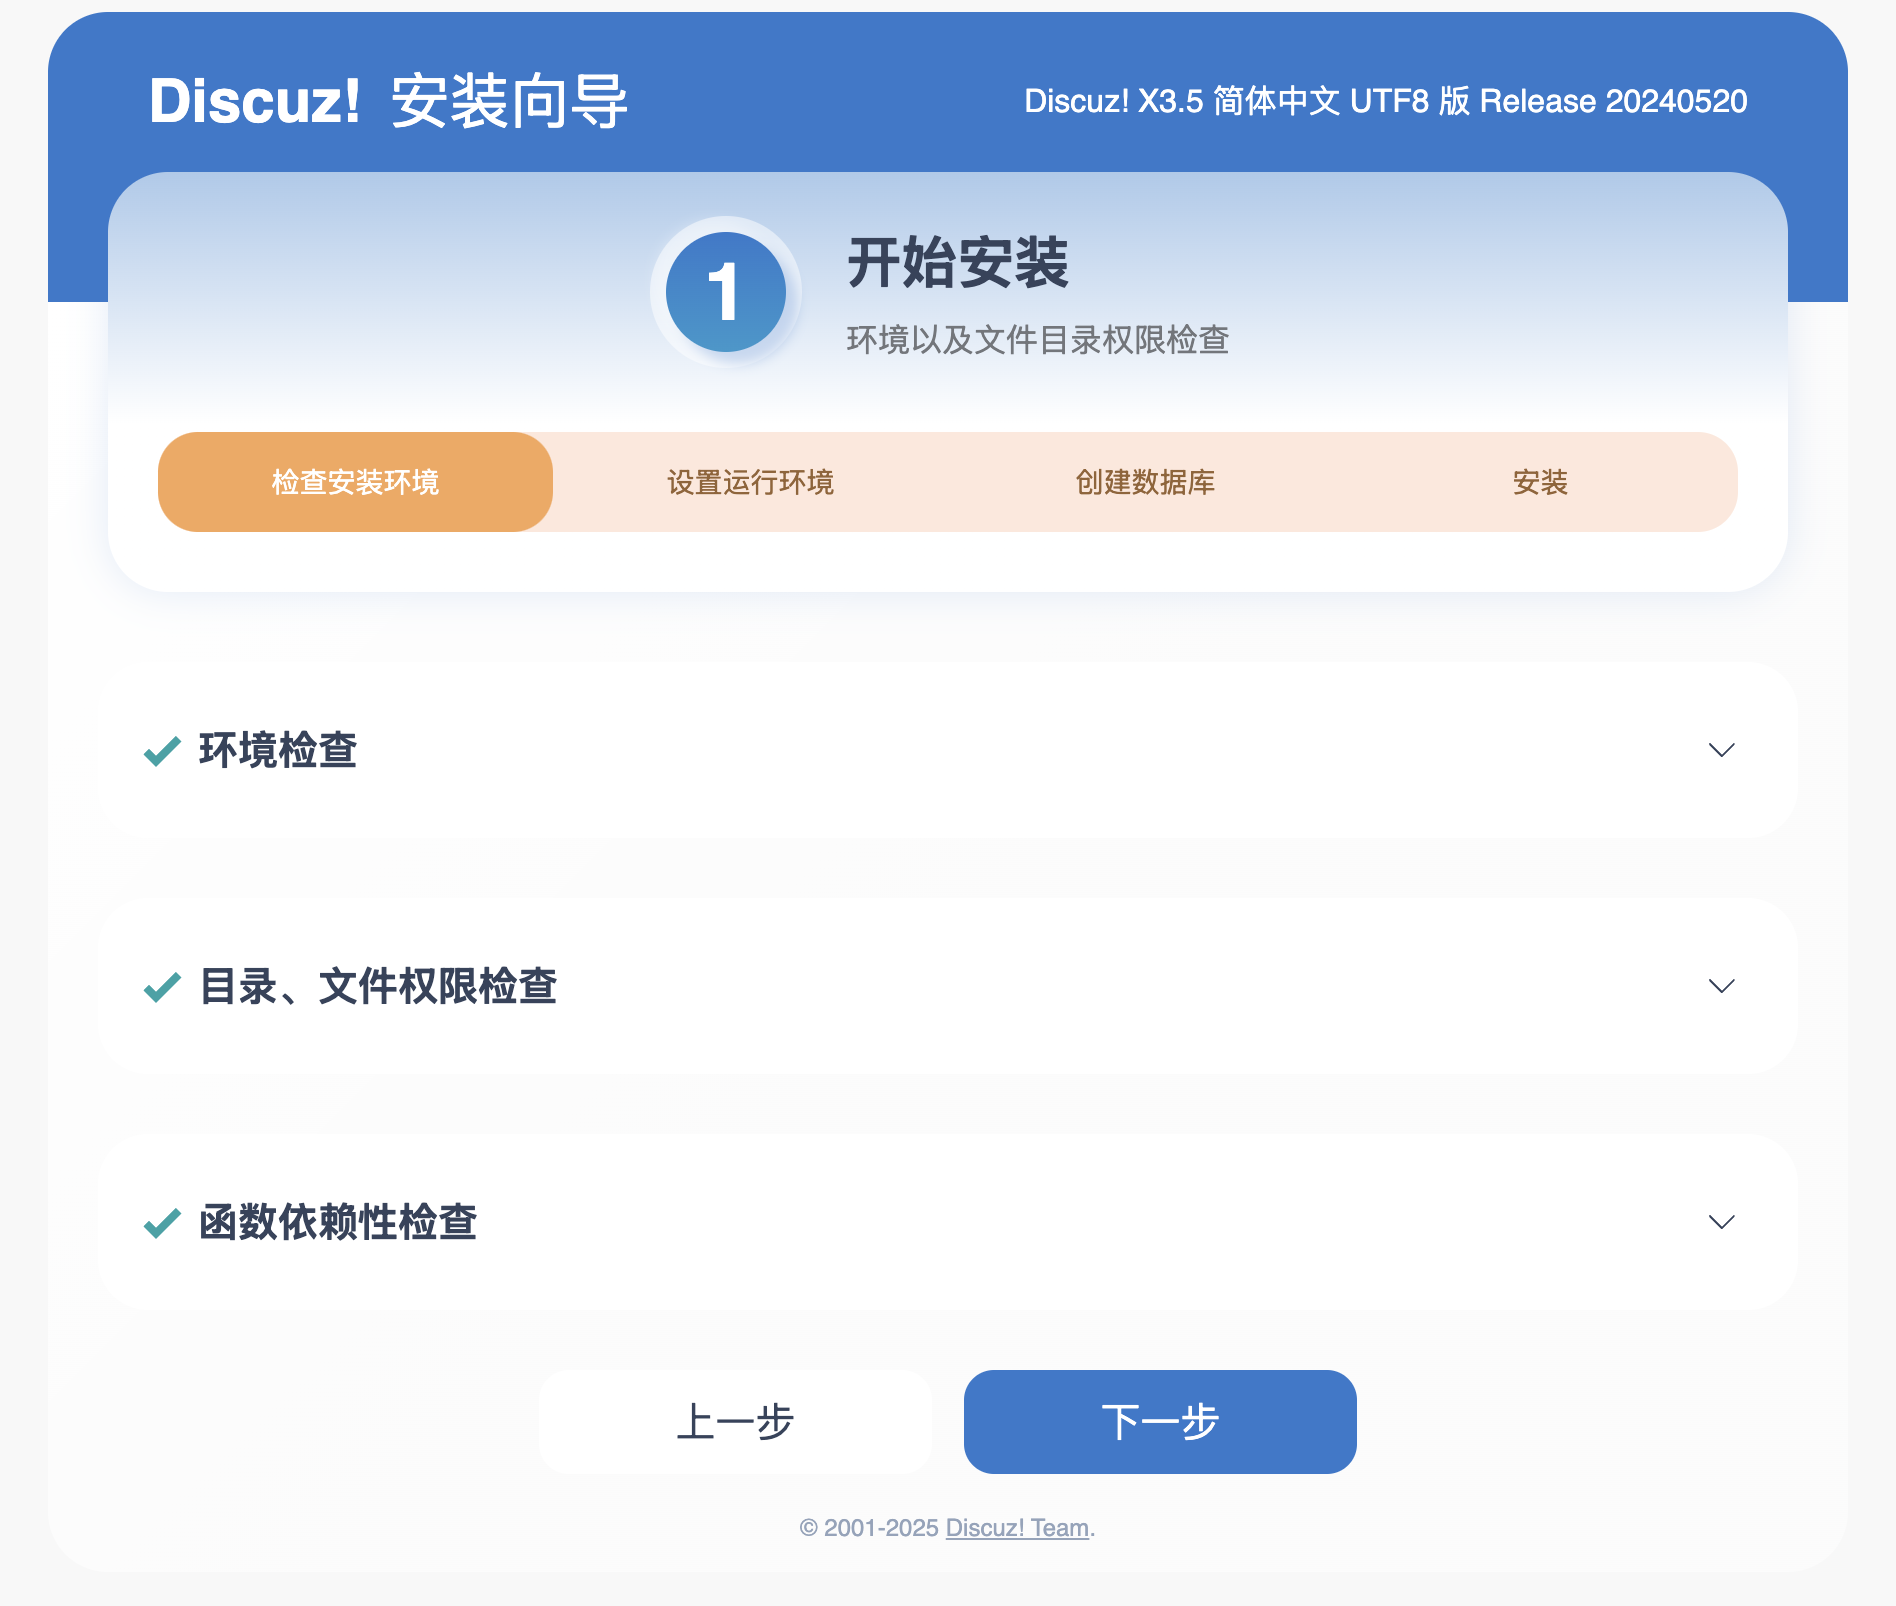The width and height of the screenshot is (1896, 1606).
Task: Click the 环境检查 section title text
Action: (278, 750)
